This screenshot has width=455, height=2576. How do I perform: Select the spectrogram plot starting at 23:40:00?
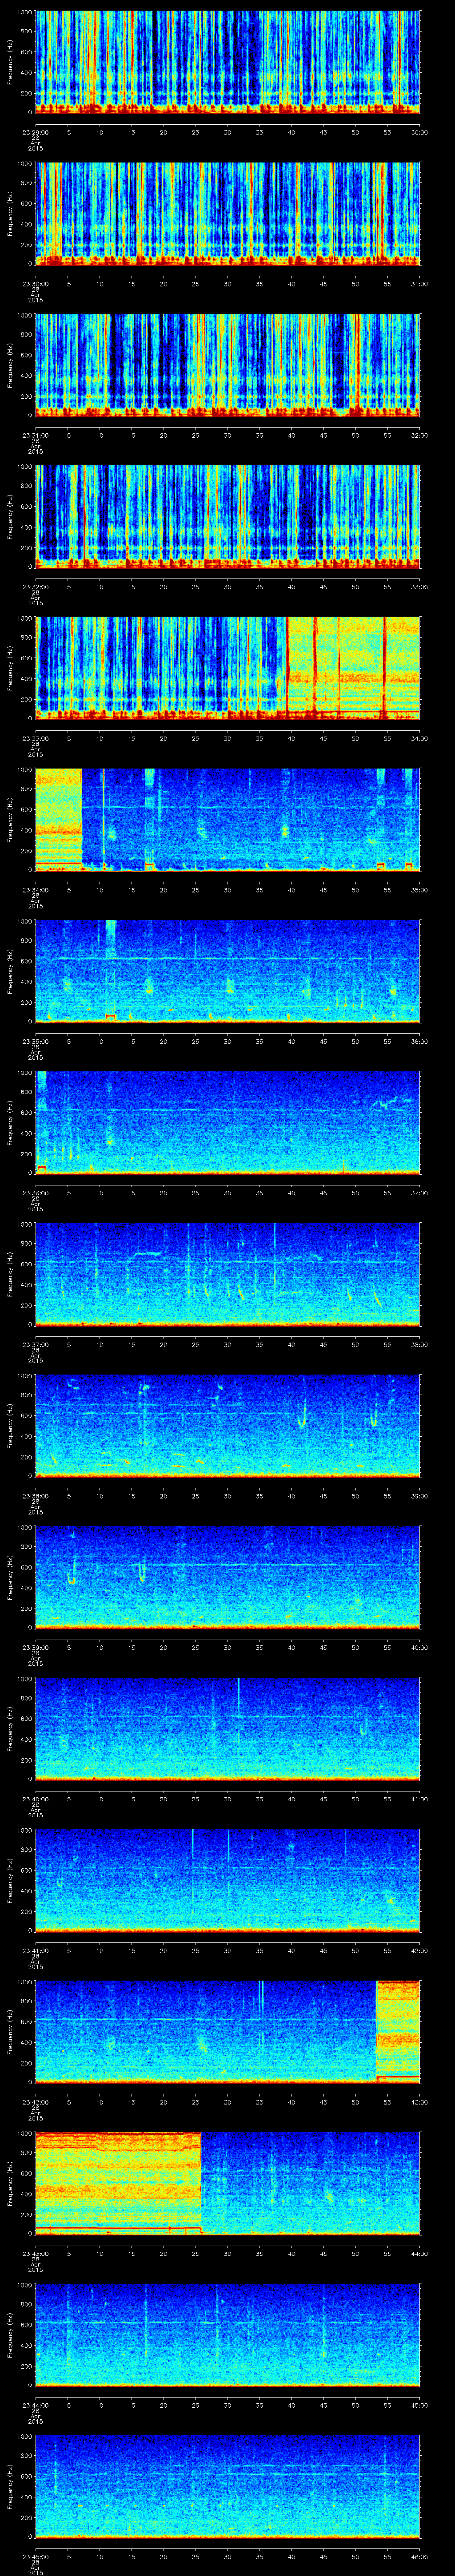coord(227,1729)
